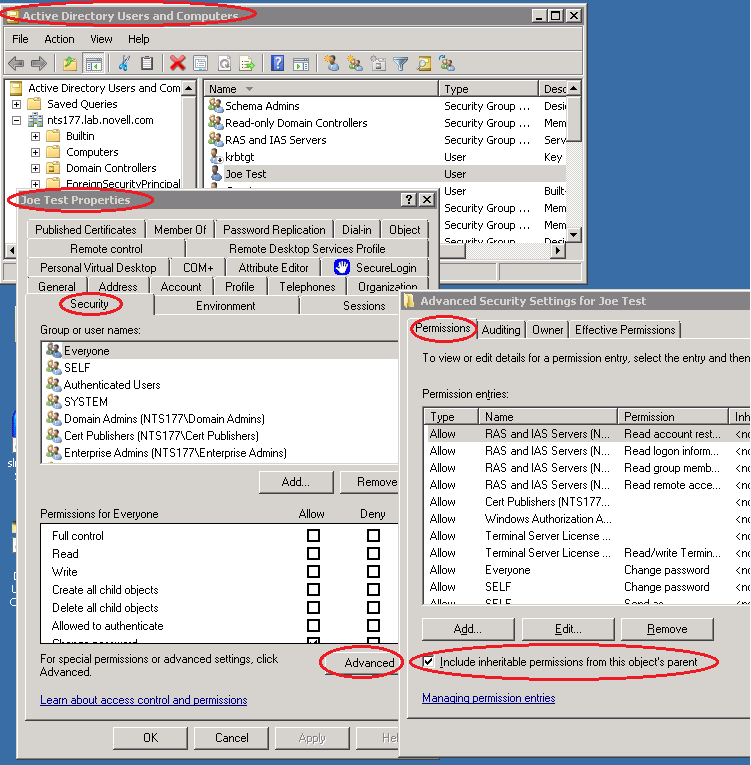
Task: Click the clipboard Paste icon
Action: tap(147, 63)
